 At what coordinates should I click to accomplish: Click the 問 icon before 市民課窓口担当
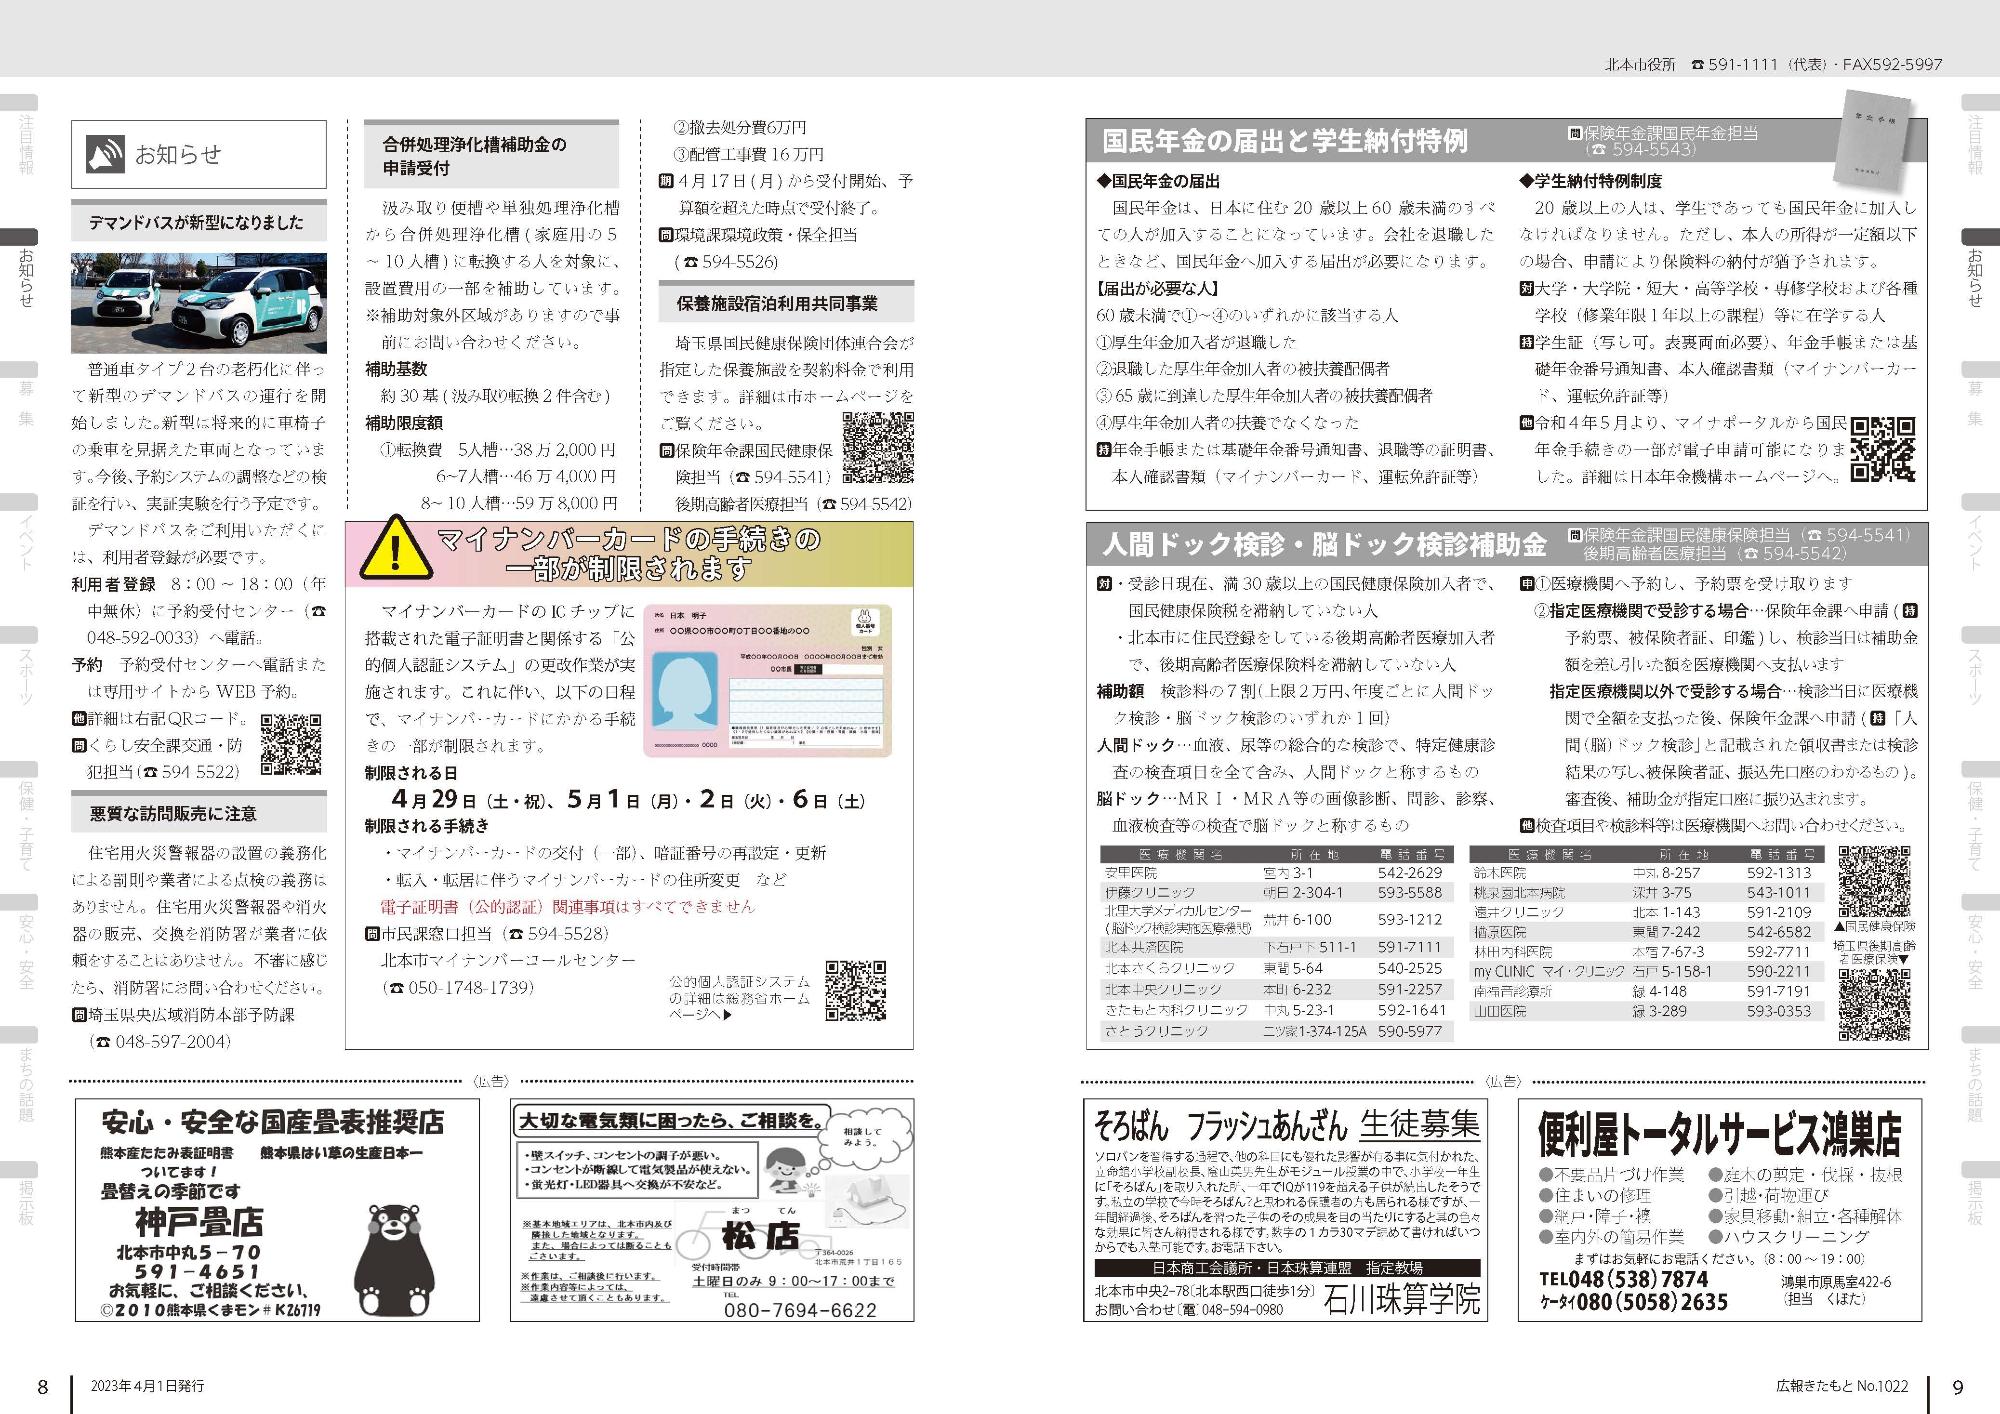(372, 934)
